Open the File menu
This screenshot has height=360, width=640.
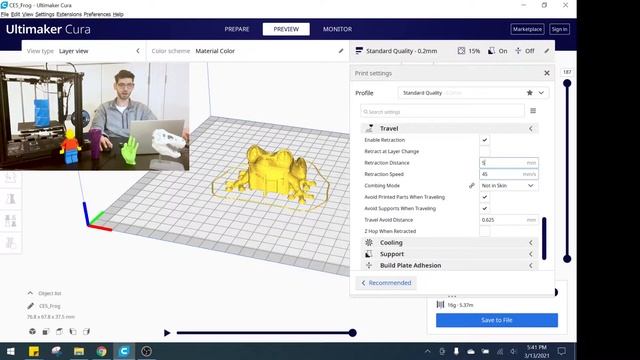[x=5, y=14]
